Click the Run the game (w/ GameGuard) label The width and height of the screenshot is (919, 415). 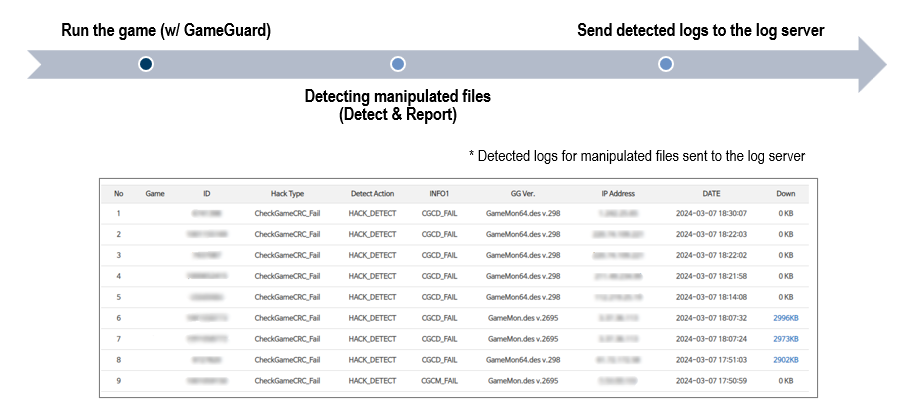coord(166,30)
